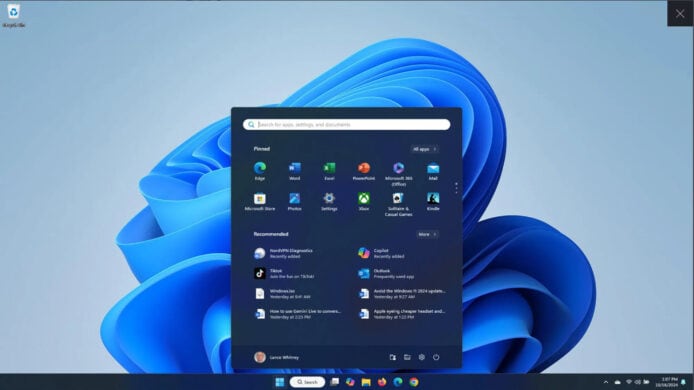694x390 pixels.
Task: Open the notification bell on taskbar
Action: [684, 382]
